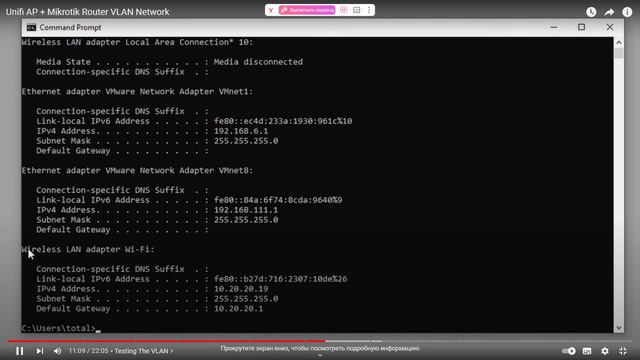Click the address fe80::84a:6f74:8cda:9640%9

[278, 200]
